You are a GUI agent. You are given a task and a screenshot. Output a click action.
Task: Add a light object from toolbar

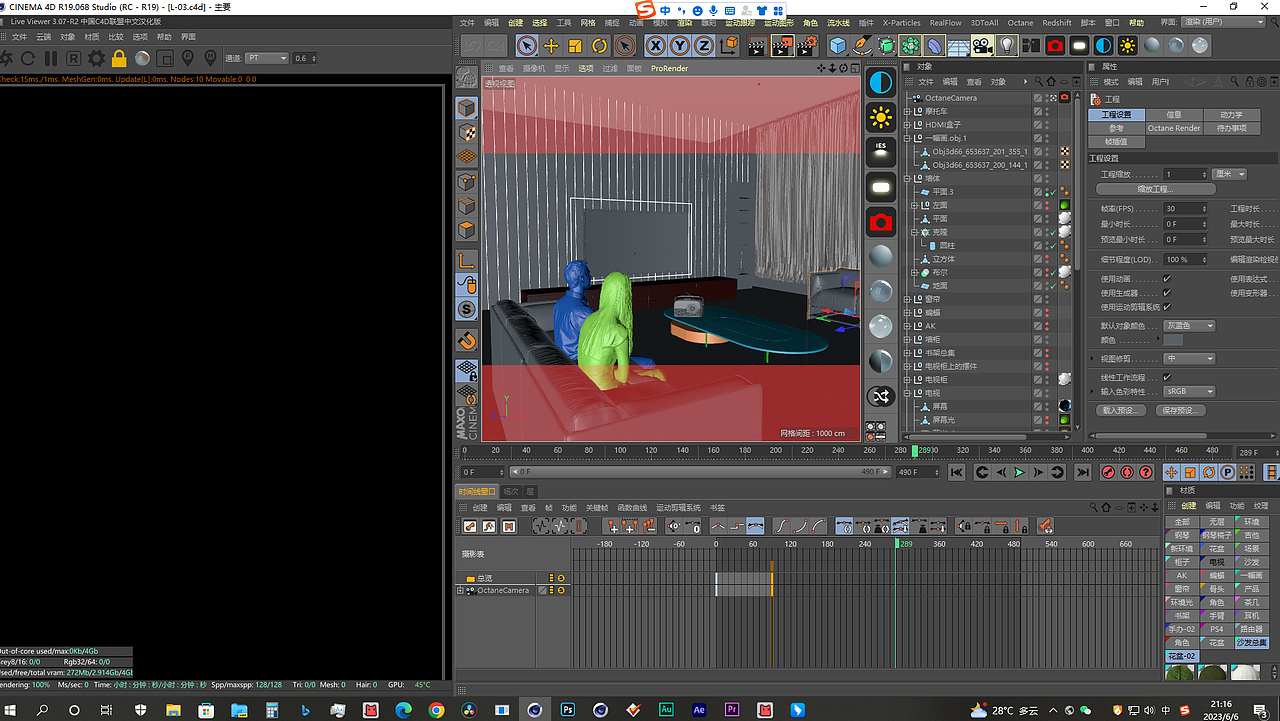(1006, 45)
